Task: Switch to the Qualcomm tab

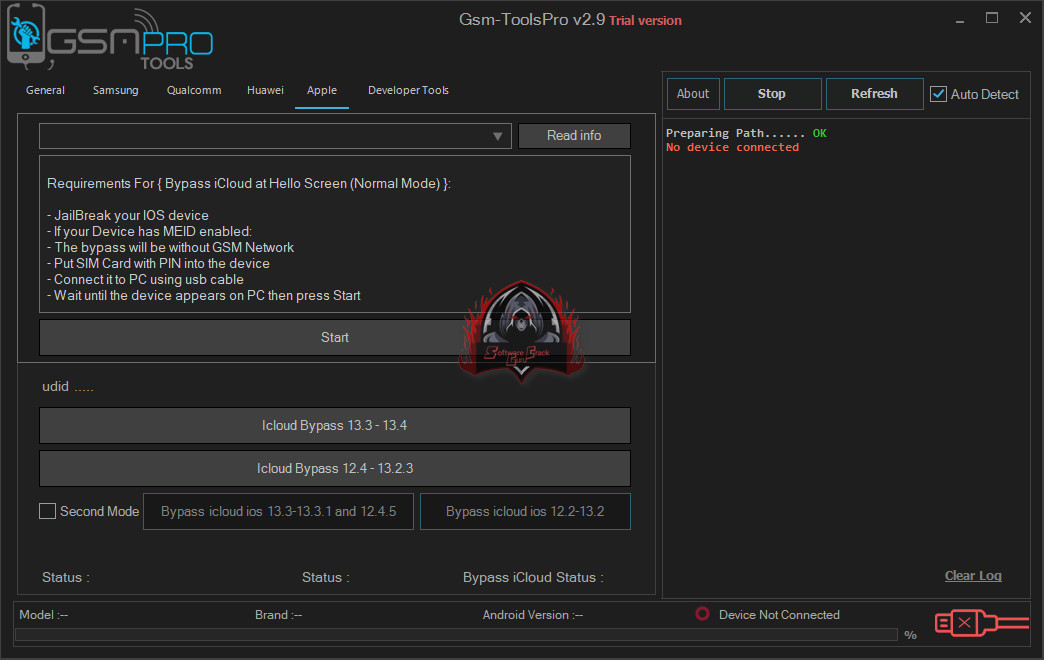Action: pyautogui.click(x=194, y=90)
